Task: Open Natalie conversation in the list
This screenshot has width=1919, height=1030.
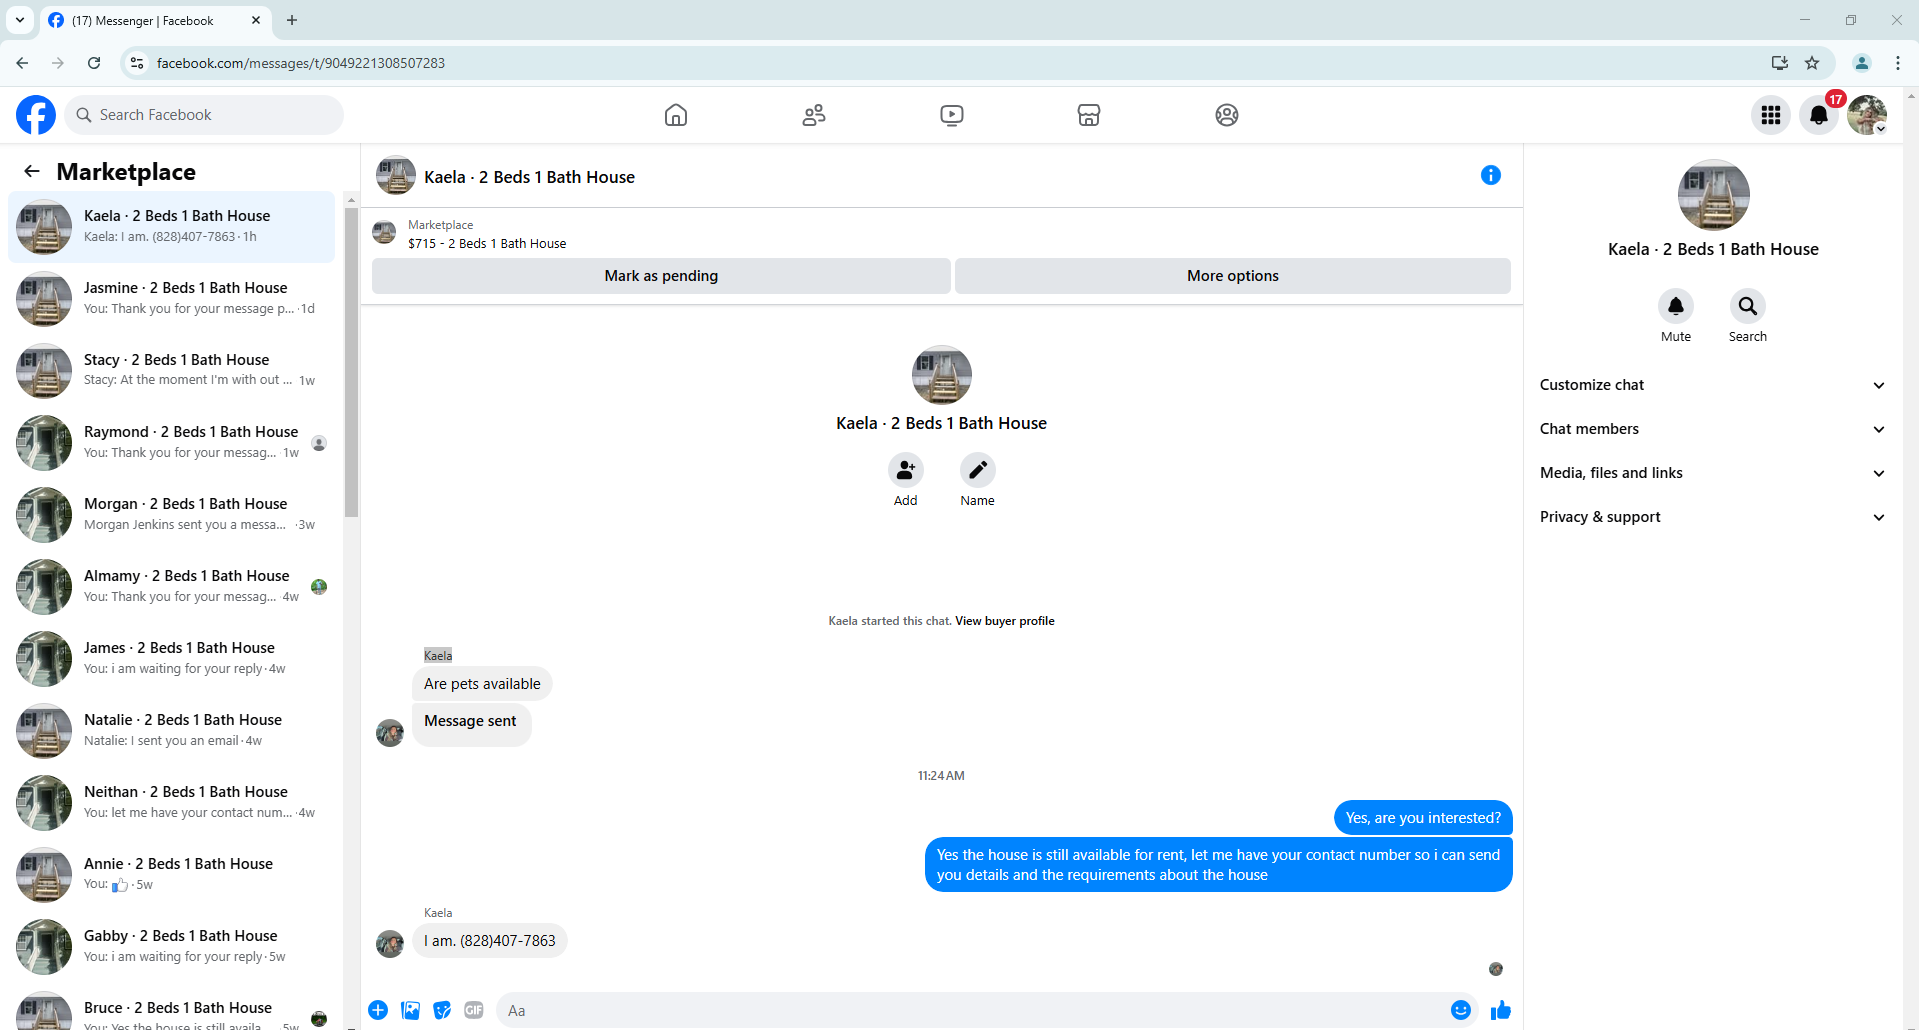Action: [172, 731]
